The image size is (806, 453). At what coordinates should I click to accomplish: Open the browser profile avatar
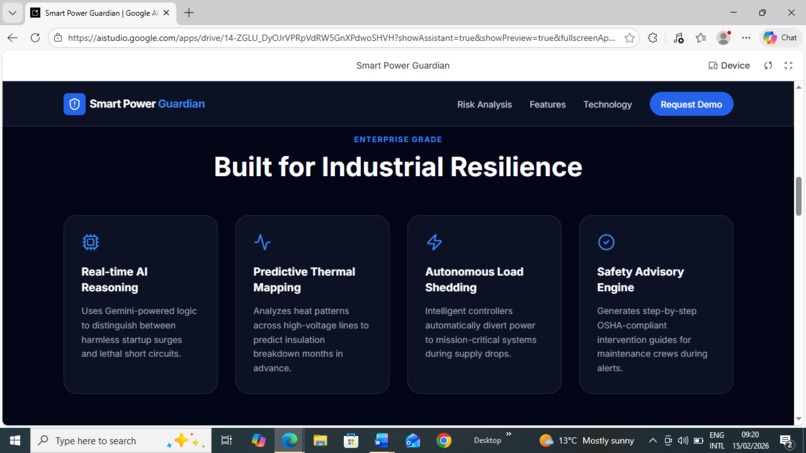tap(723, 38)
